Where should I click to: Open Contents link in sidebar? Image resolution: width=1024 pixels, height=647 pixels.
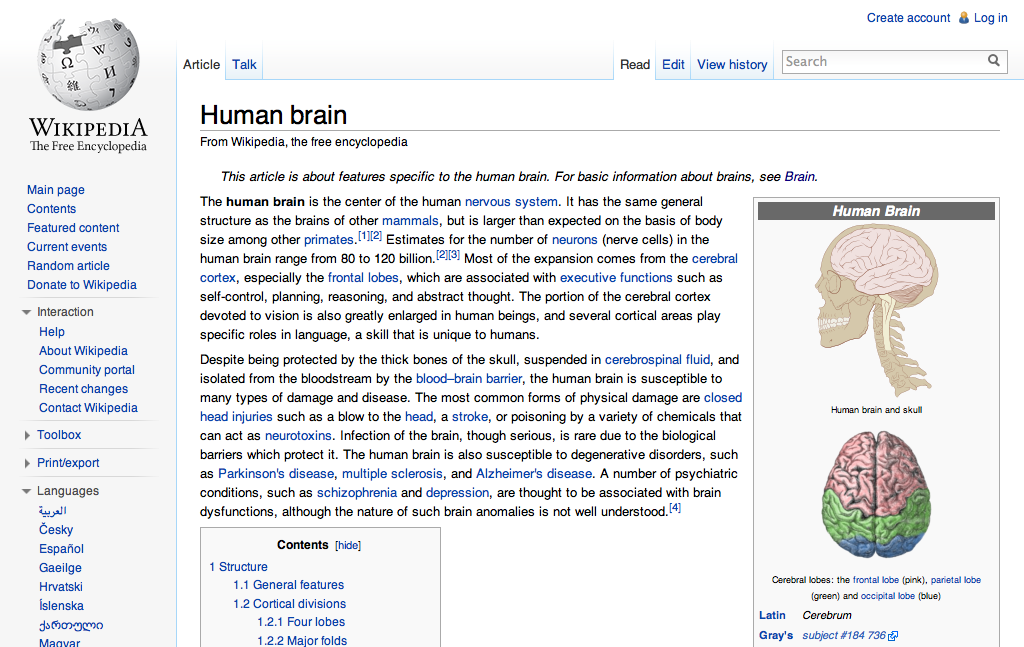pos(52,209)
